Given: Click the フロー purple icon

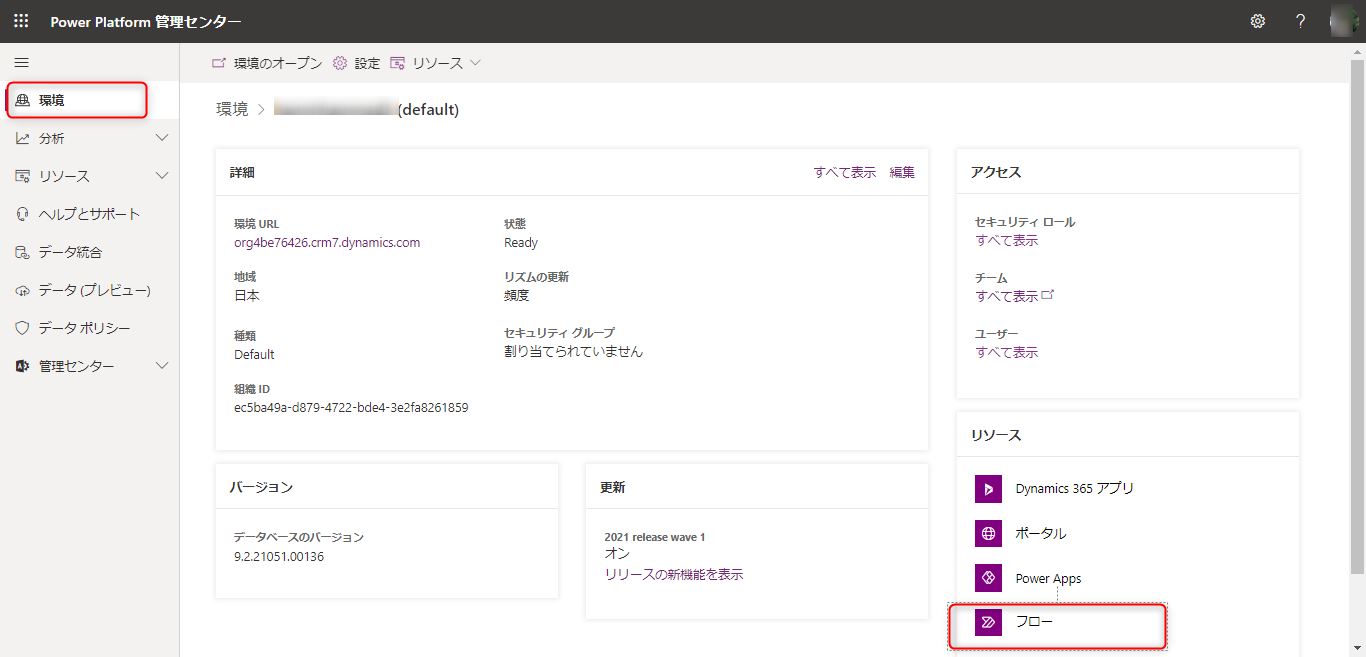Looking at the screenshot, I should [988, 622].
